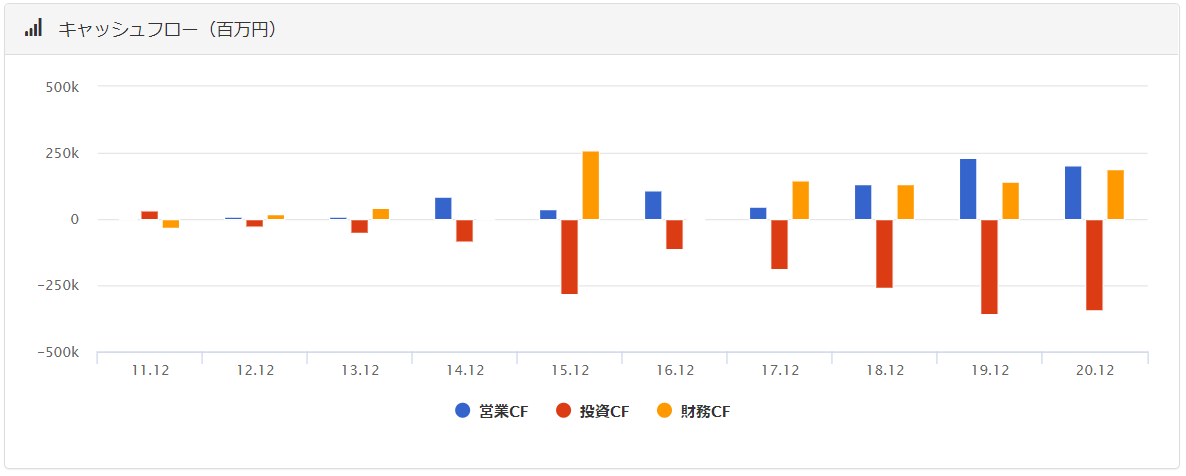Click the −250k y-axis label
The width and height of the screenshot is (1186, 476).
pos(58,286)
